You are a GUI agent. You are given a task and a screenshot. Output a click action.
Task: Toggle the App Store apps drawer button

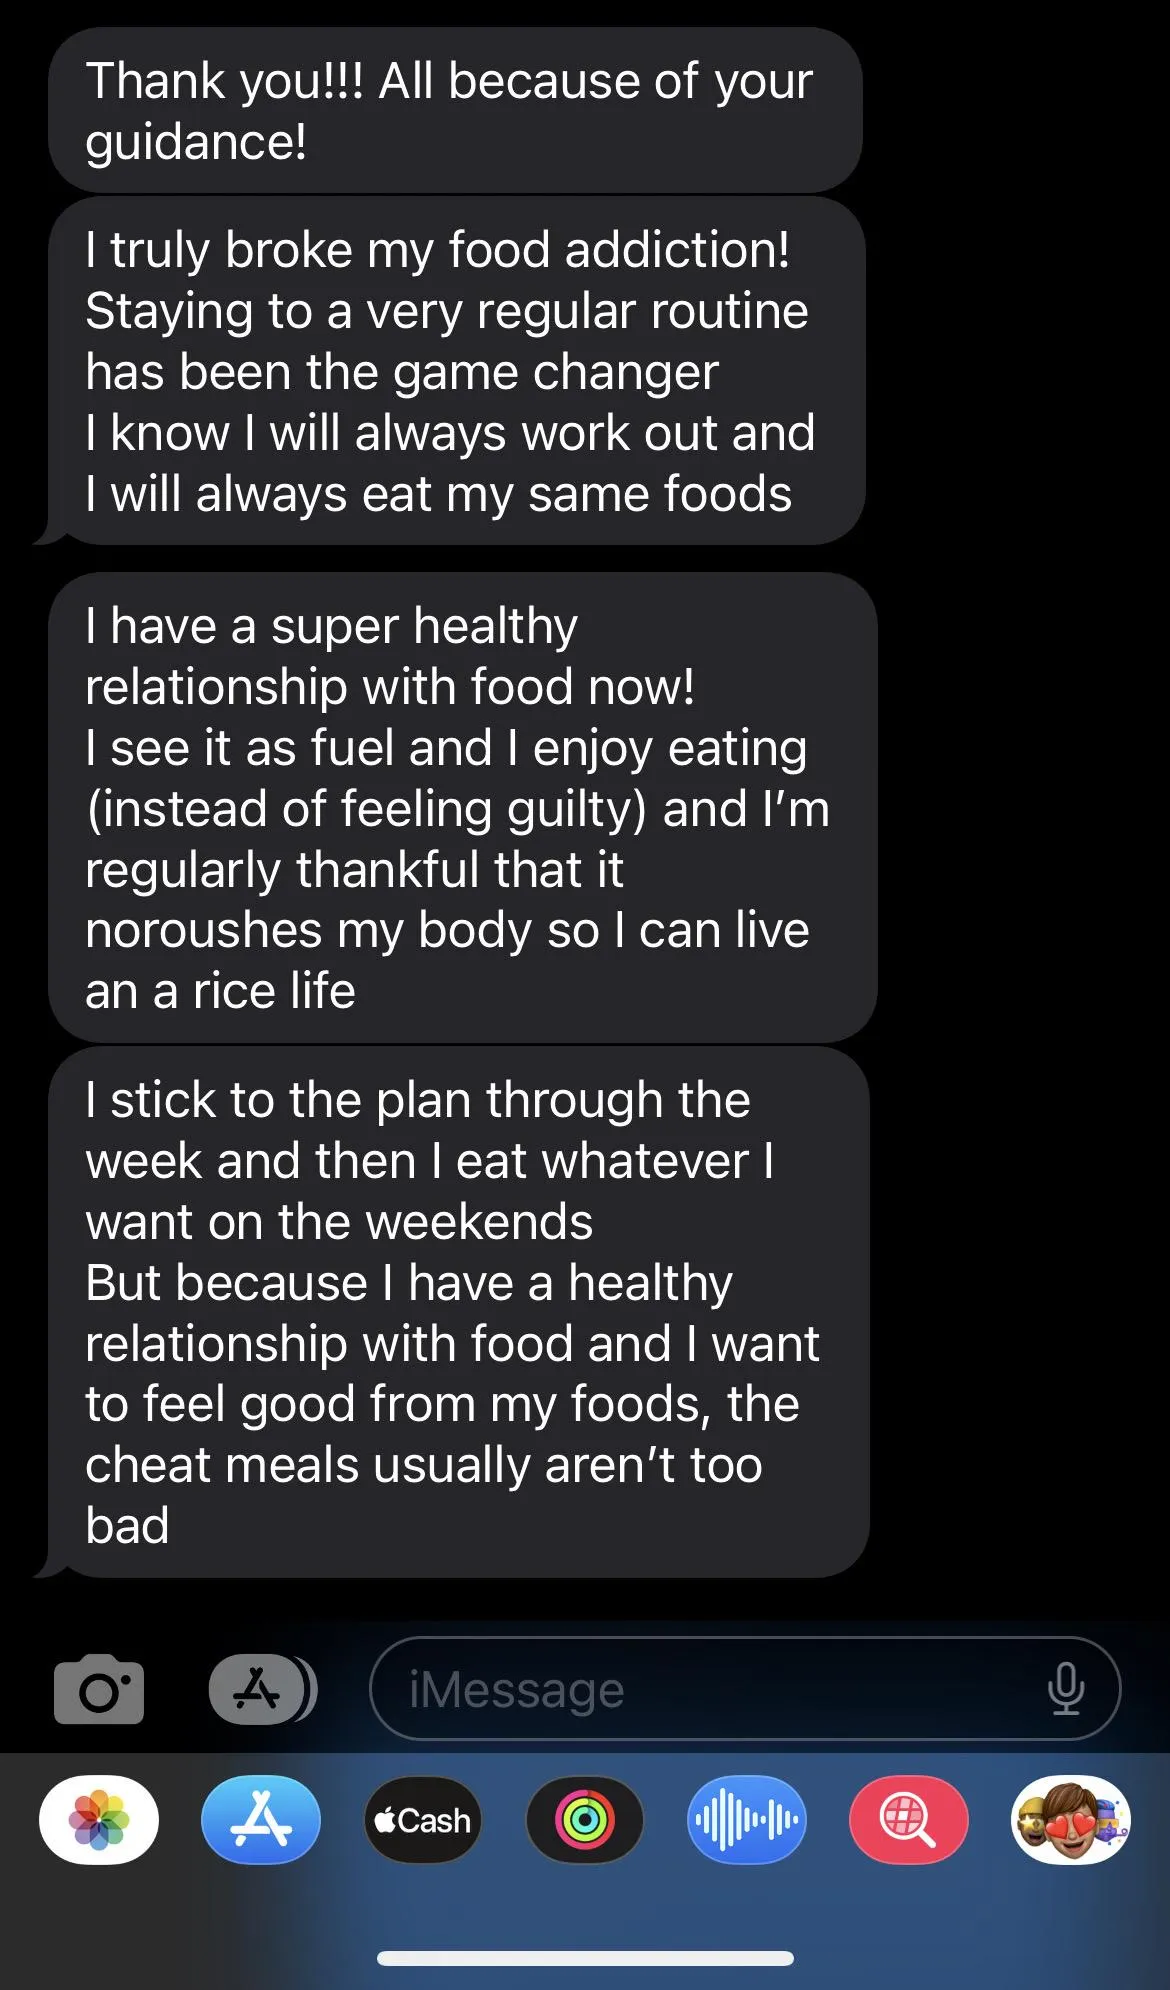pos(258,1689)
